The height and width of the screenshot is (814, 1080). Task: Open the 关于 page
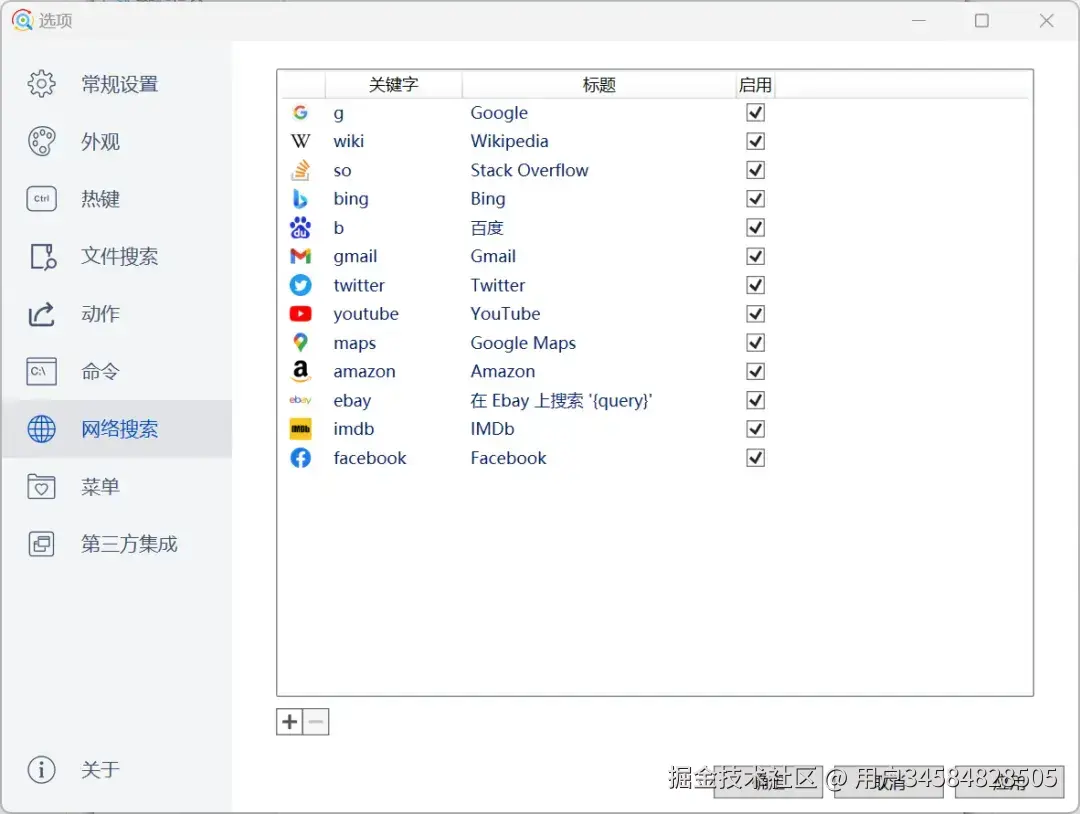(x=117, y=769)
